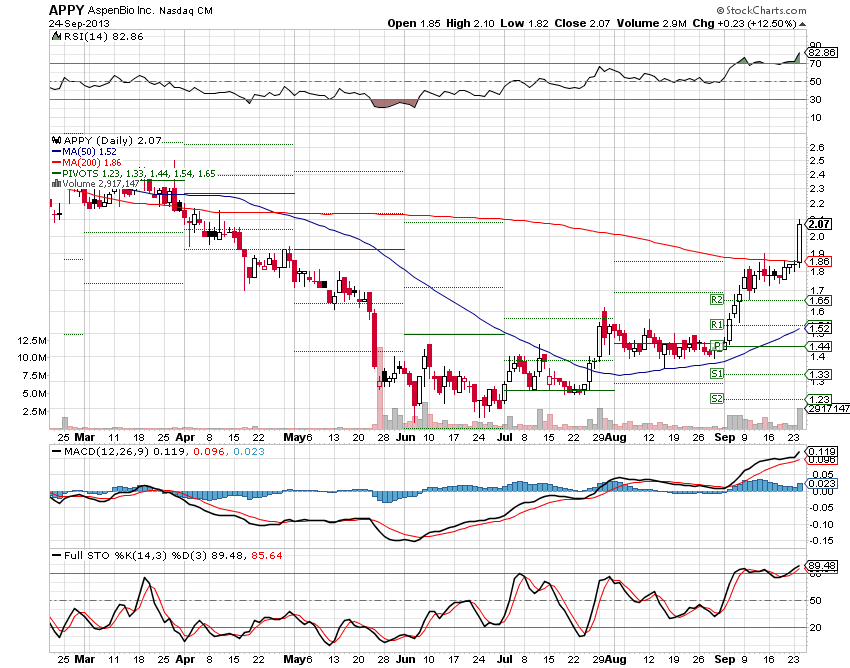Click the S2 pivot level marker
The image size is (850, 668).
coord(717,399)
